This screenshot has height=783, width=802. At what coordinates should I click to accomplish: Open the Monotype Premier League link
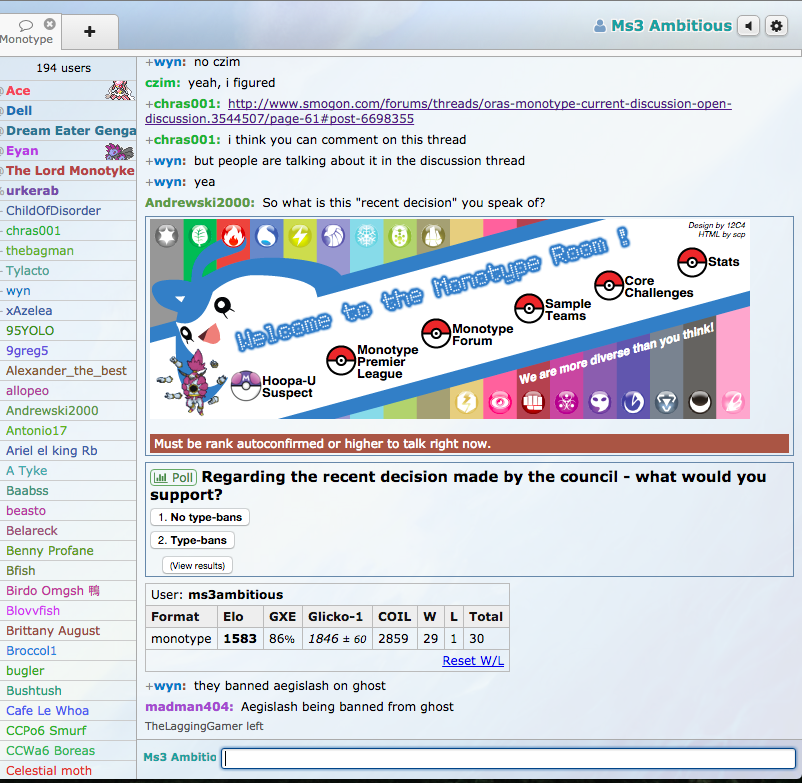click(x=387, y=362)
